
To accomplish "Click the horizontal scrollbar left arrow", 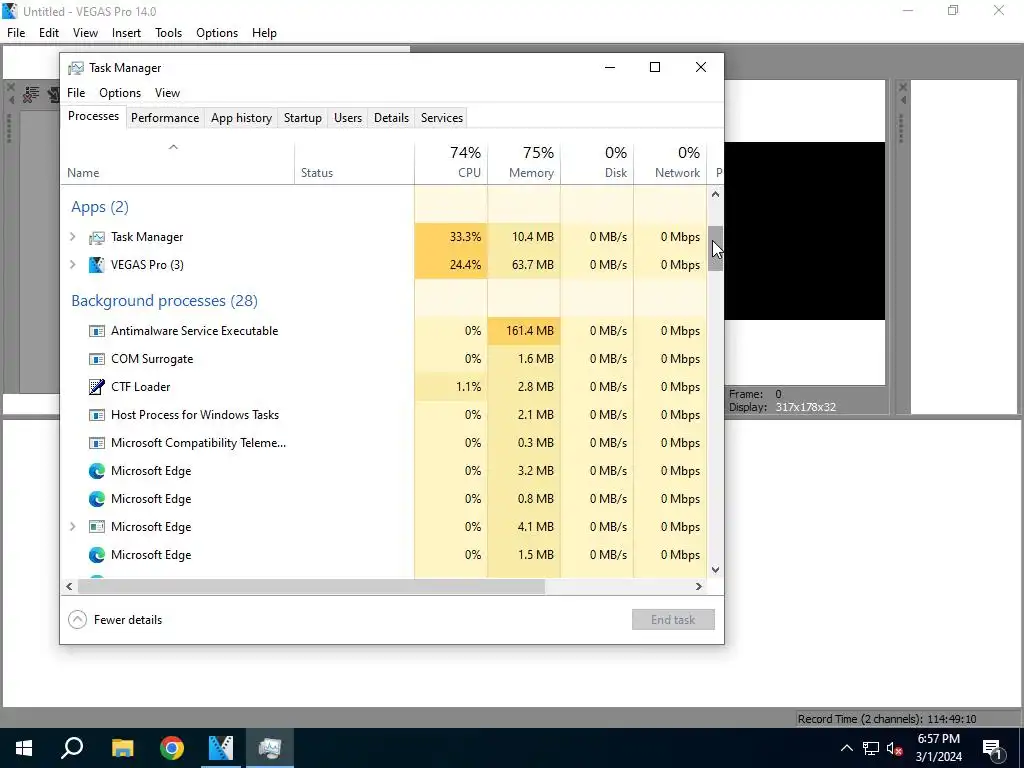I will (69, 586).
